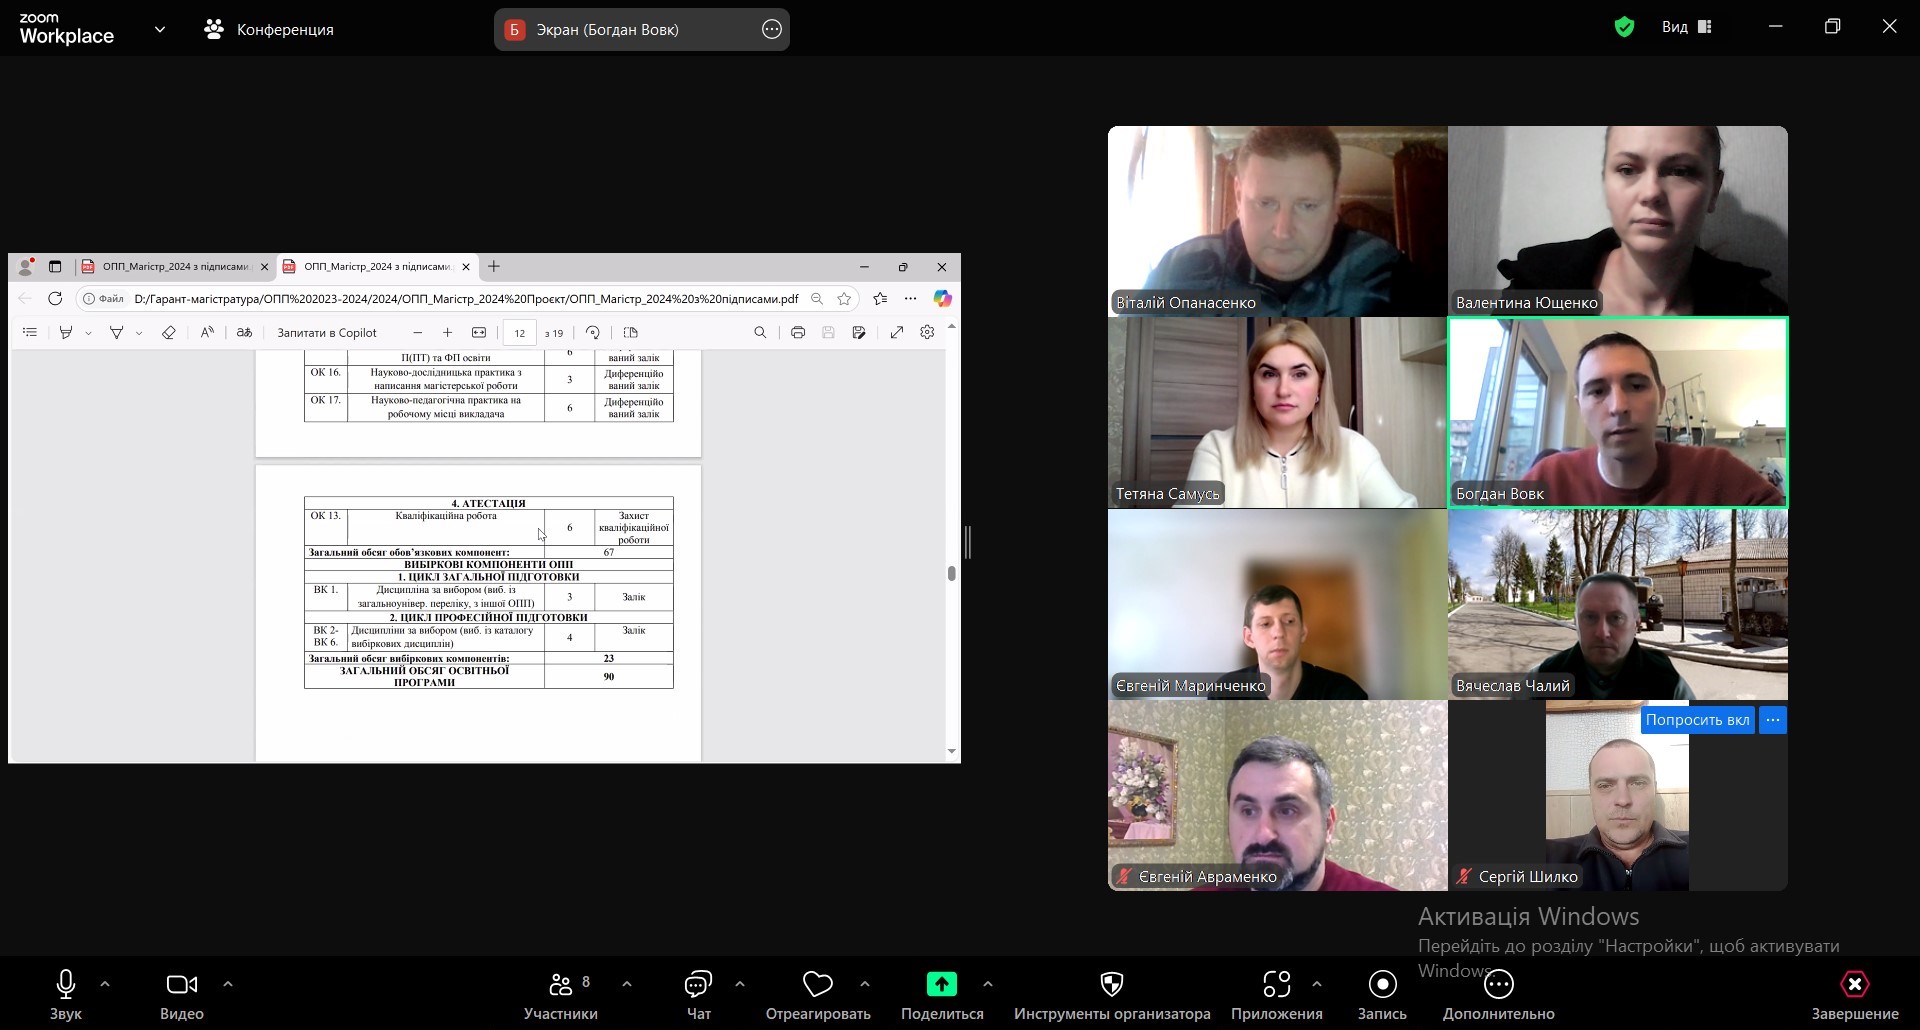Open the Zoom Workplace dropdown chevron
Screen dimensions: 1920x1030
click(160, 29)
